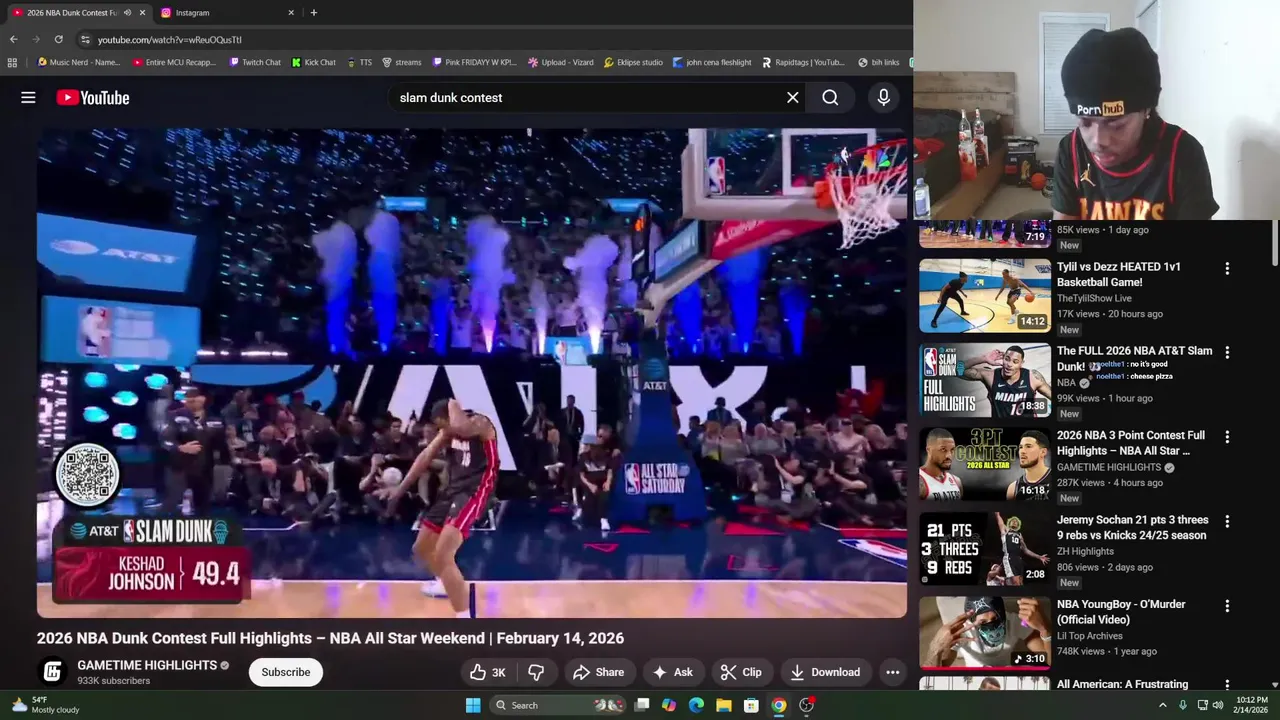Image resolution: width=1280 pixels, height=720 pixels.
Task: Clear the search box with the X
Action: (x=793, y=98)
